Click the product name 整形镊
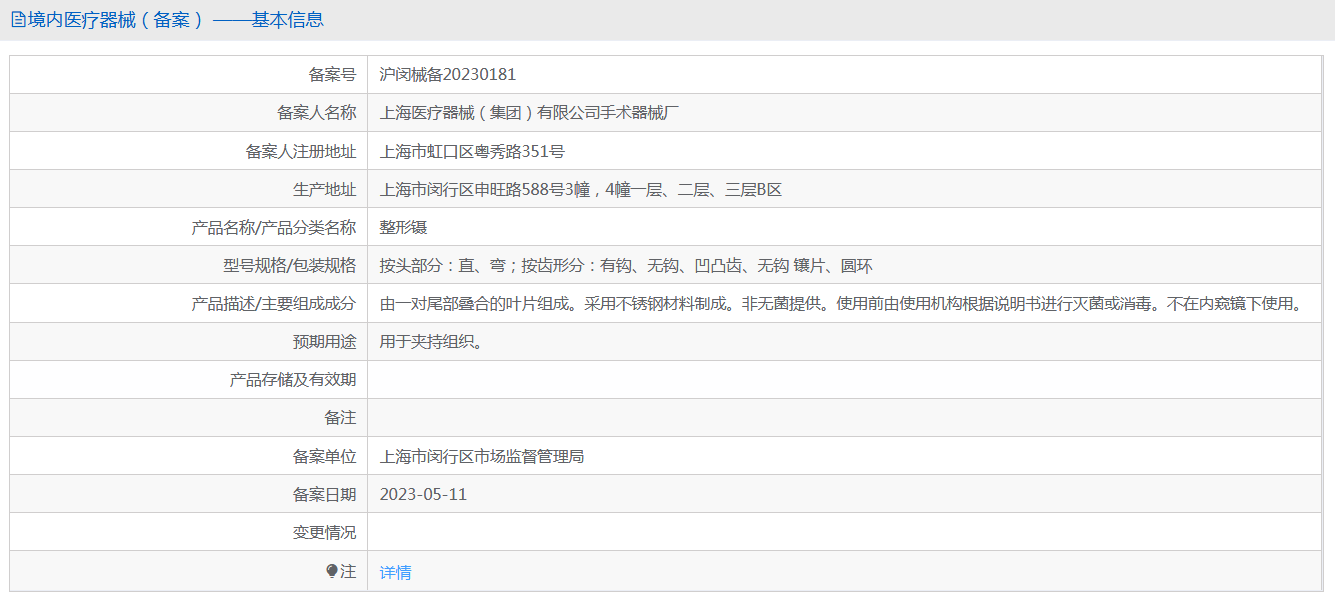The width and height of the screenshot is (1335, 604). pyautogui.click(x=403, y=227)
